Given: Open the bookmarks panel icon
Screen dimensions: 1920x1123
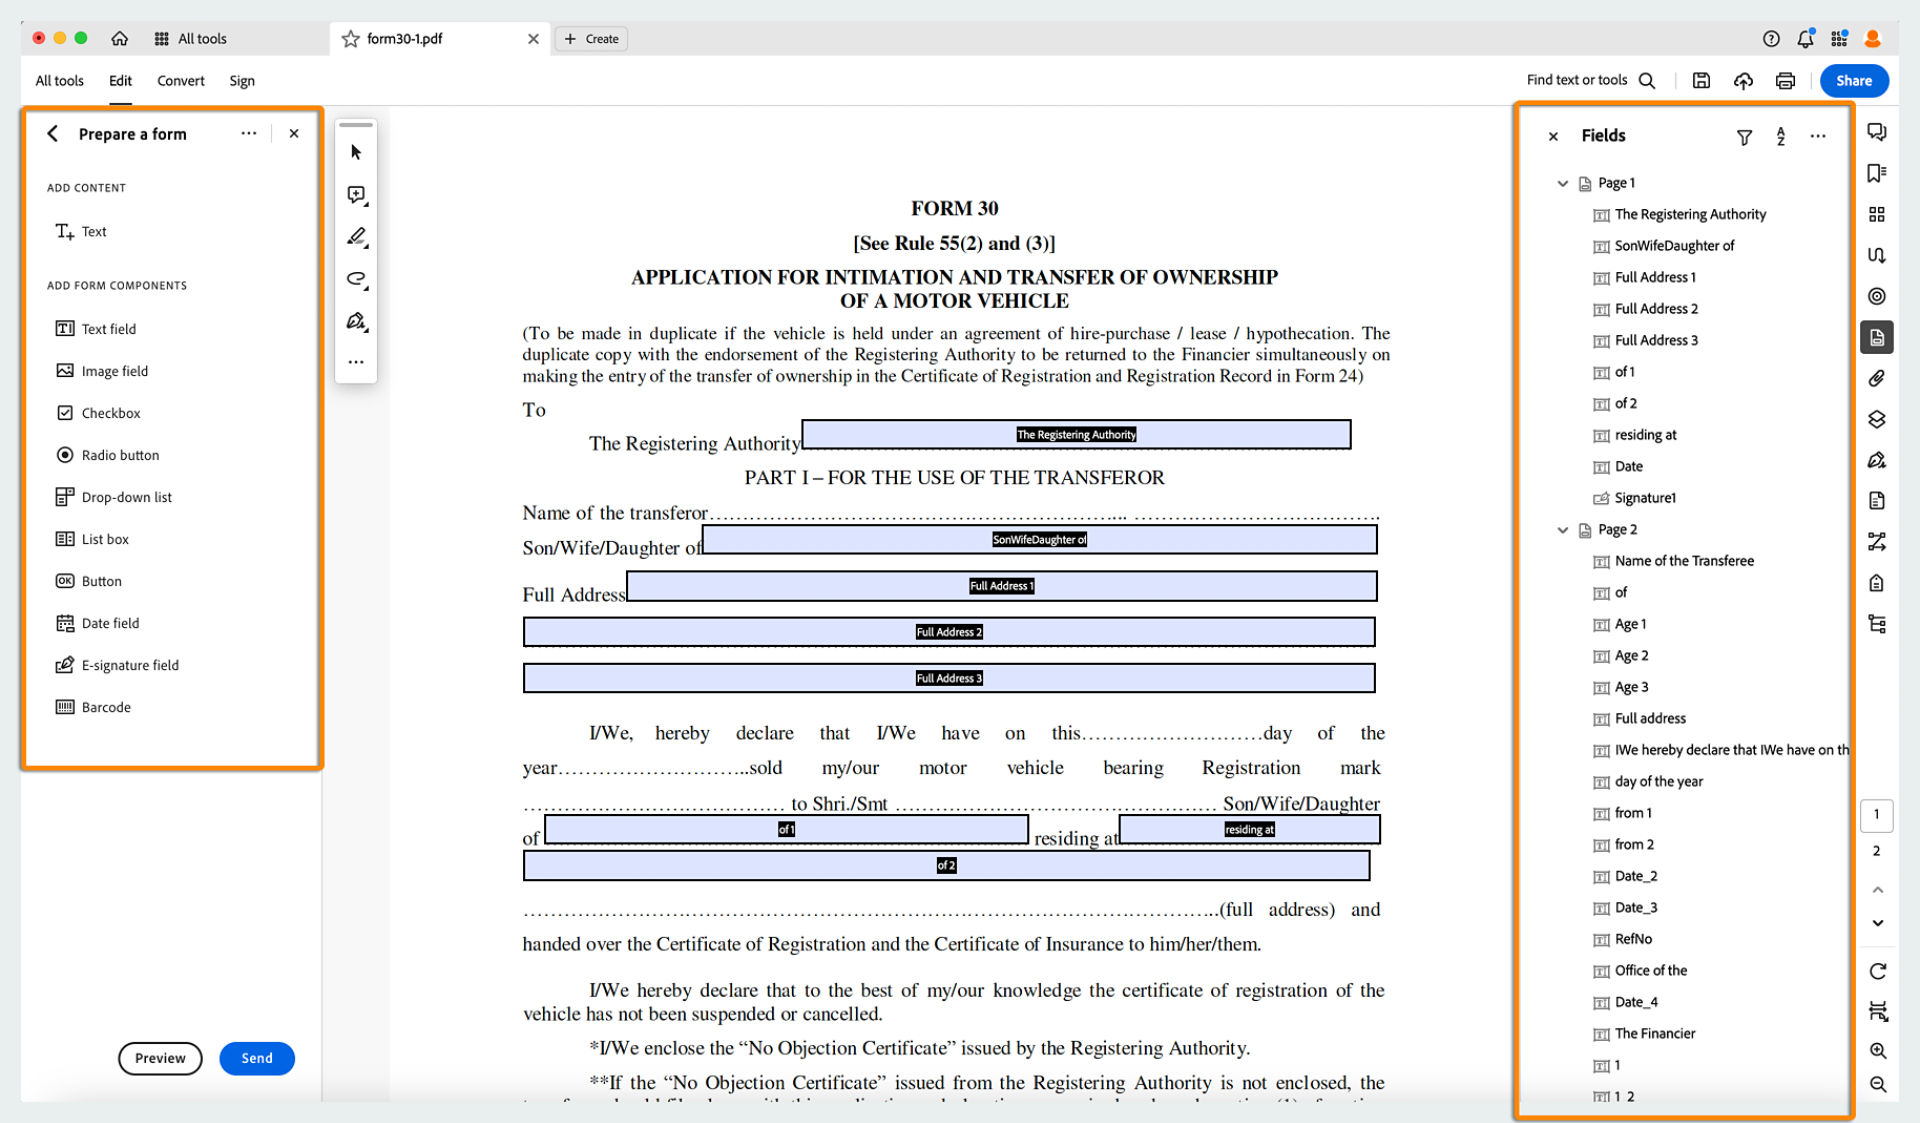Looking at the screenshot, I should coord(1877,173).
